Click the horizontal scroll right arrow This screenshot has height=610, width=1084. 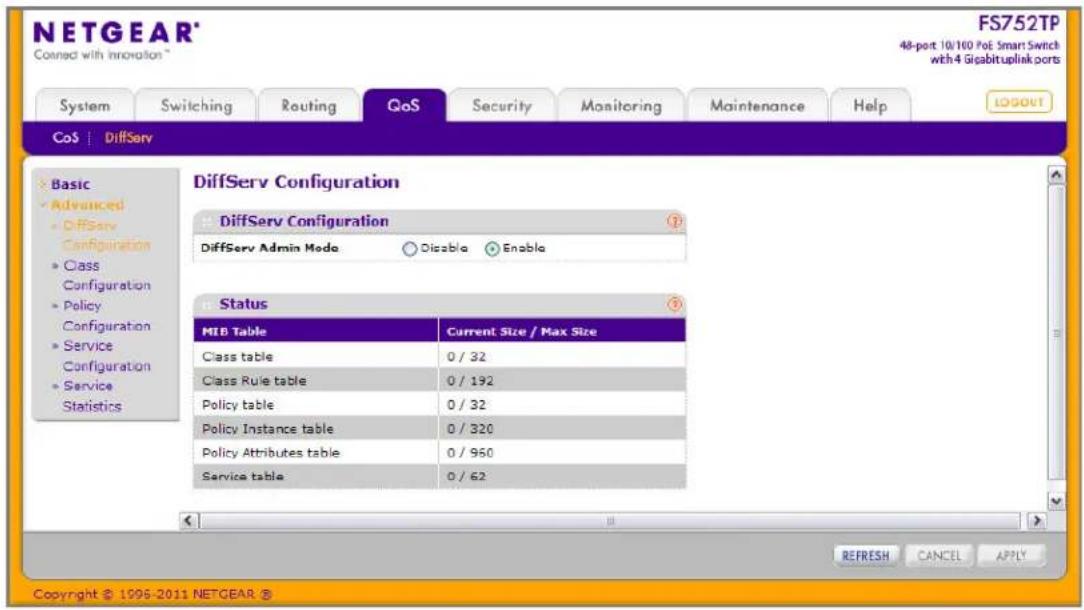pos(1036,521)
